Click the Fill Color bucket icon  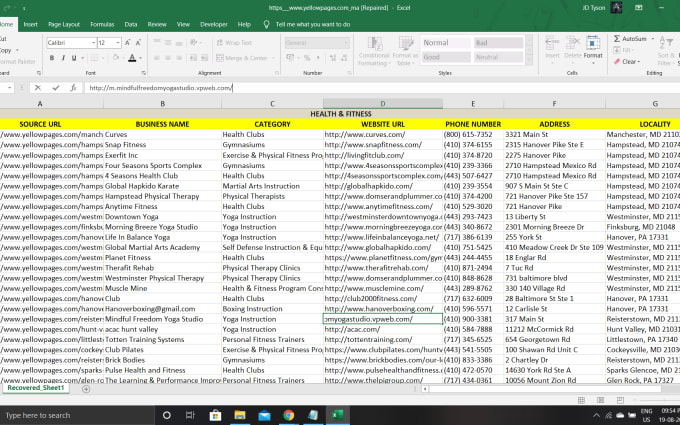[115, 58]
